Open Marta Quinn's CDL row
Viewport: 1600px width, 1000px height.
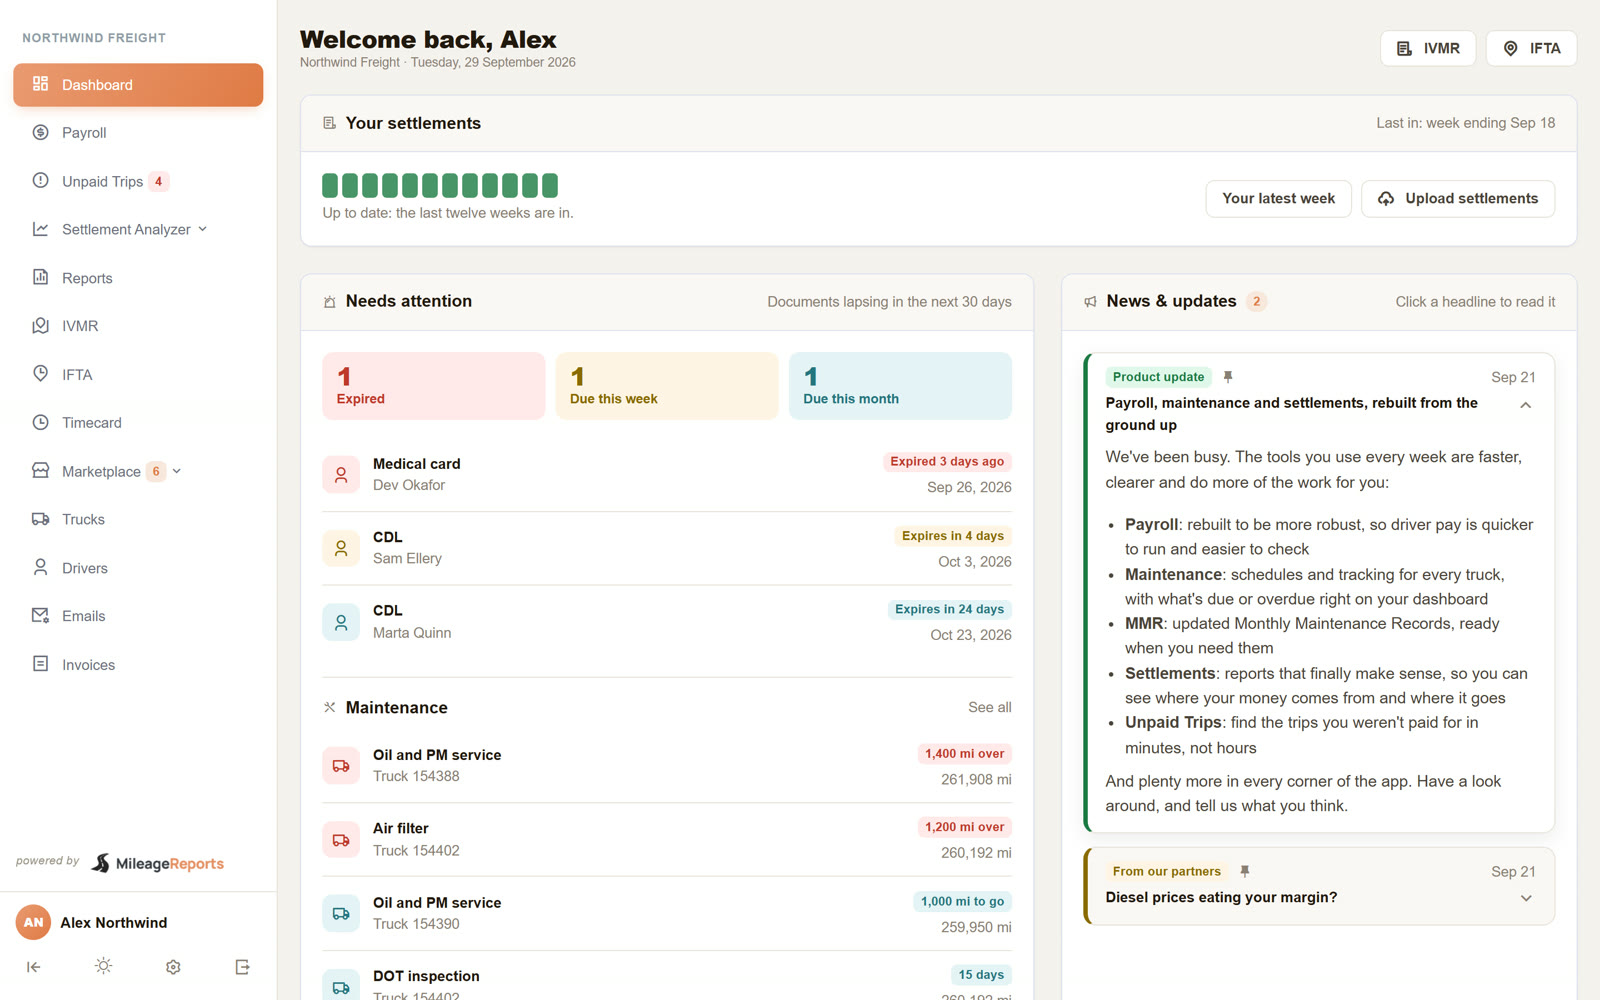pyautogui.click(x=667, y=622)
